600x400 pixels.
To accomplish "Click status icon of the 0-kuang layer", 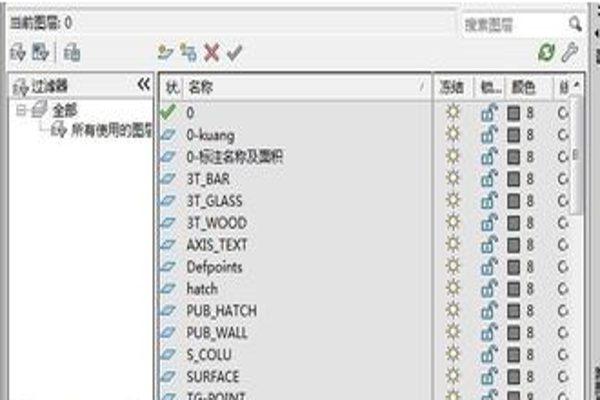I will pyautogui.click(x=168, y=135).
